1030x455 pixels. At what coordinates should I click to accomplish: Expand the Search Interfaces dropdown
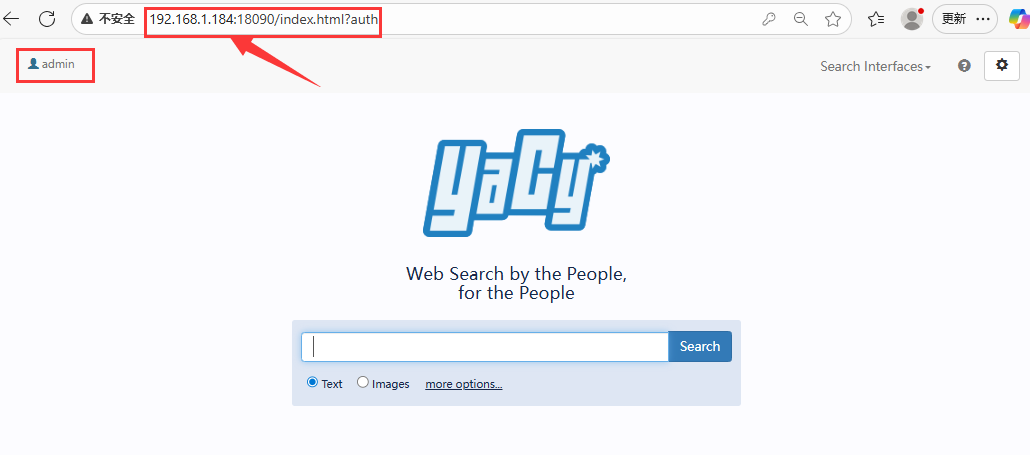875,66
